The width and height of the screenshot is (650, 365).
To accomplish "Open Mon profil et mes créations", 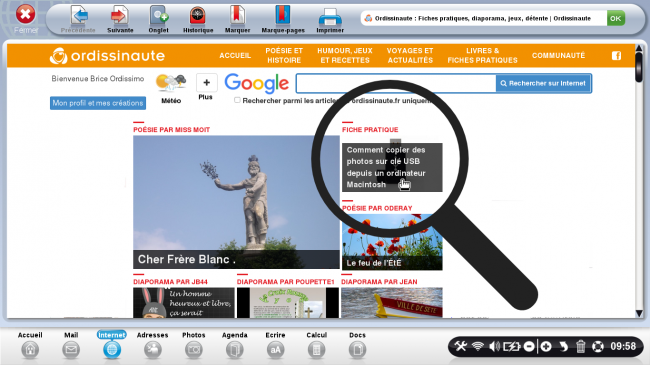I will pos(98,103).
